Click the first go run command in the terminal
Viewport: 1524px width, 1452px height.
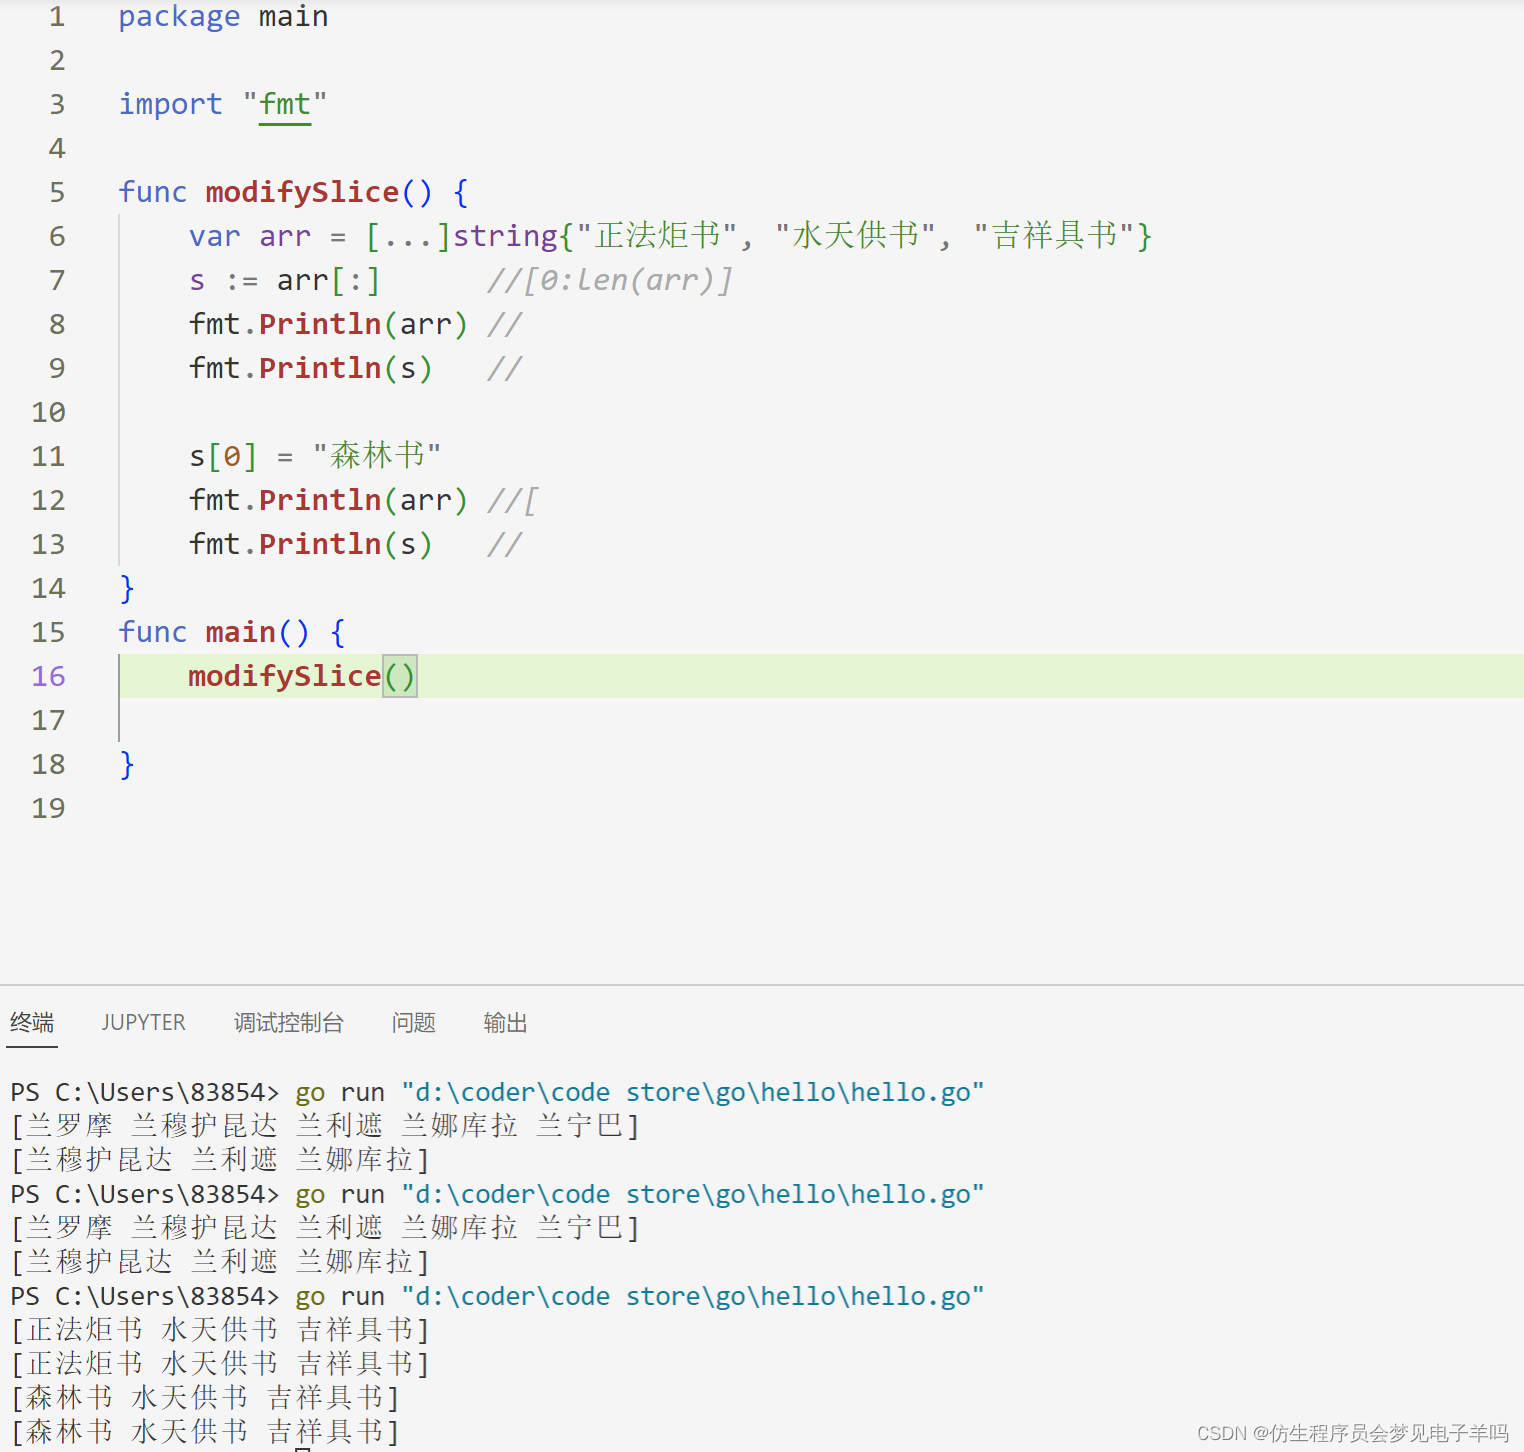click(x=640, y=1092)
